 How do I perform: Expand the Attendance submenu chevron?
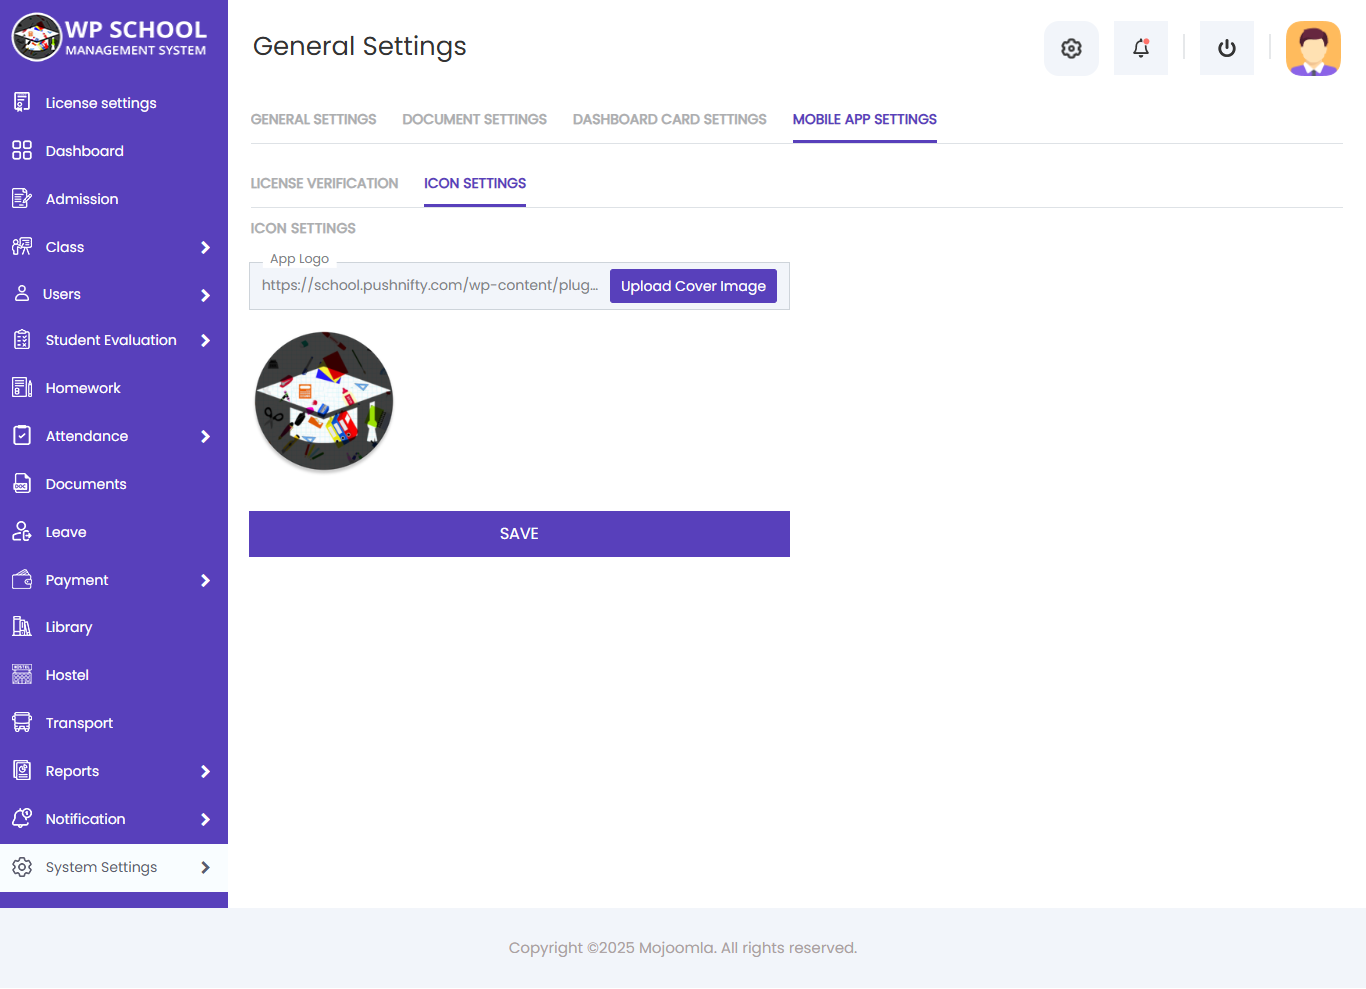coord(205,436)
